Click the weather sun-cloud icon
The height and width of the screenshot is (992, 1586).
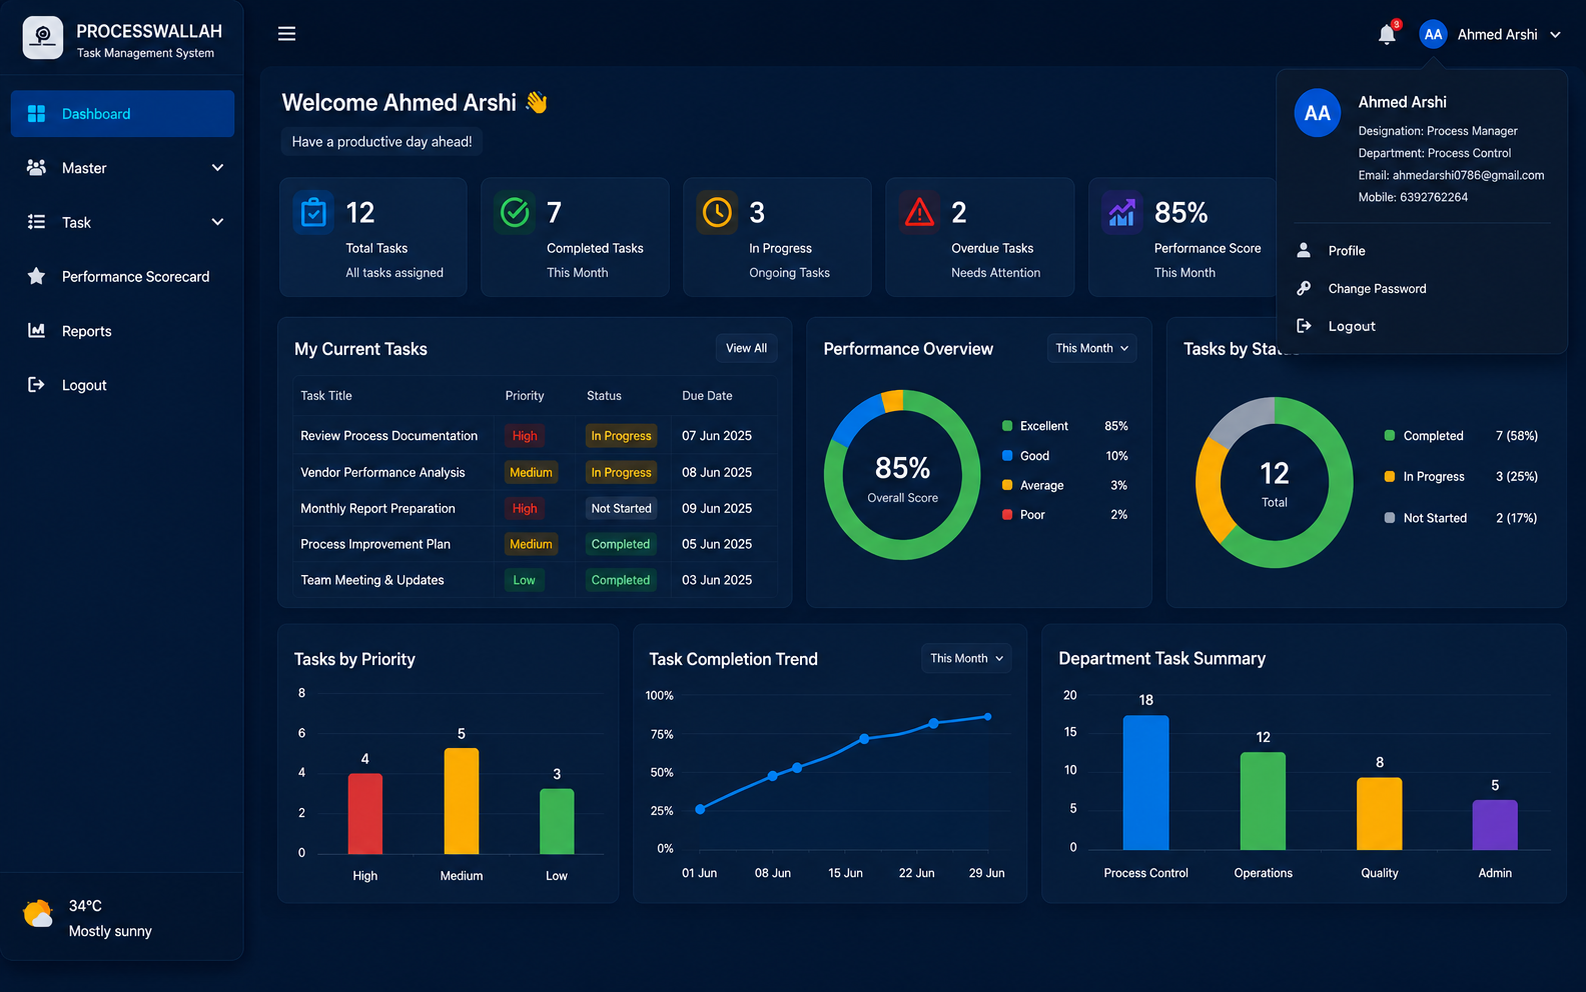tap(38, 914)
